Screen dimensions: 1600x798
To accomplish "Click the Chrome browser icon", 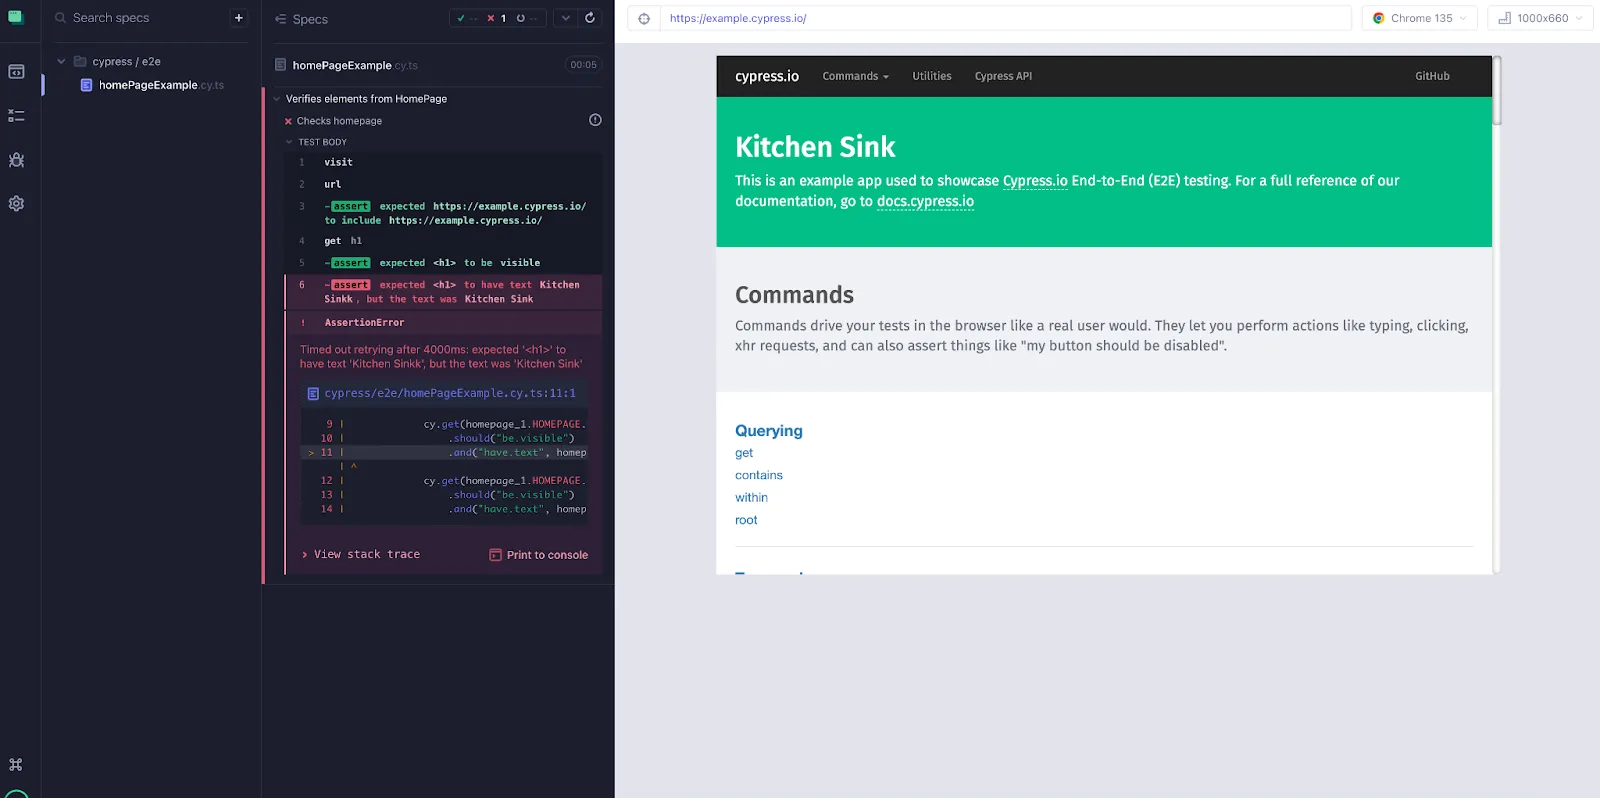I will click(1378, 18).
